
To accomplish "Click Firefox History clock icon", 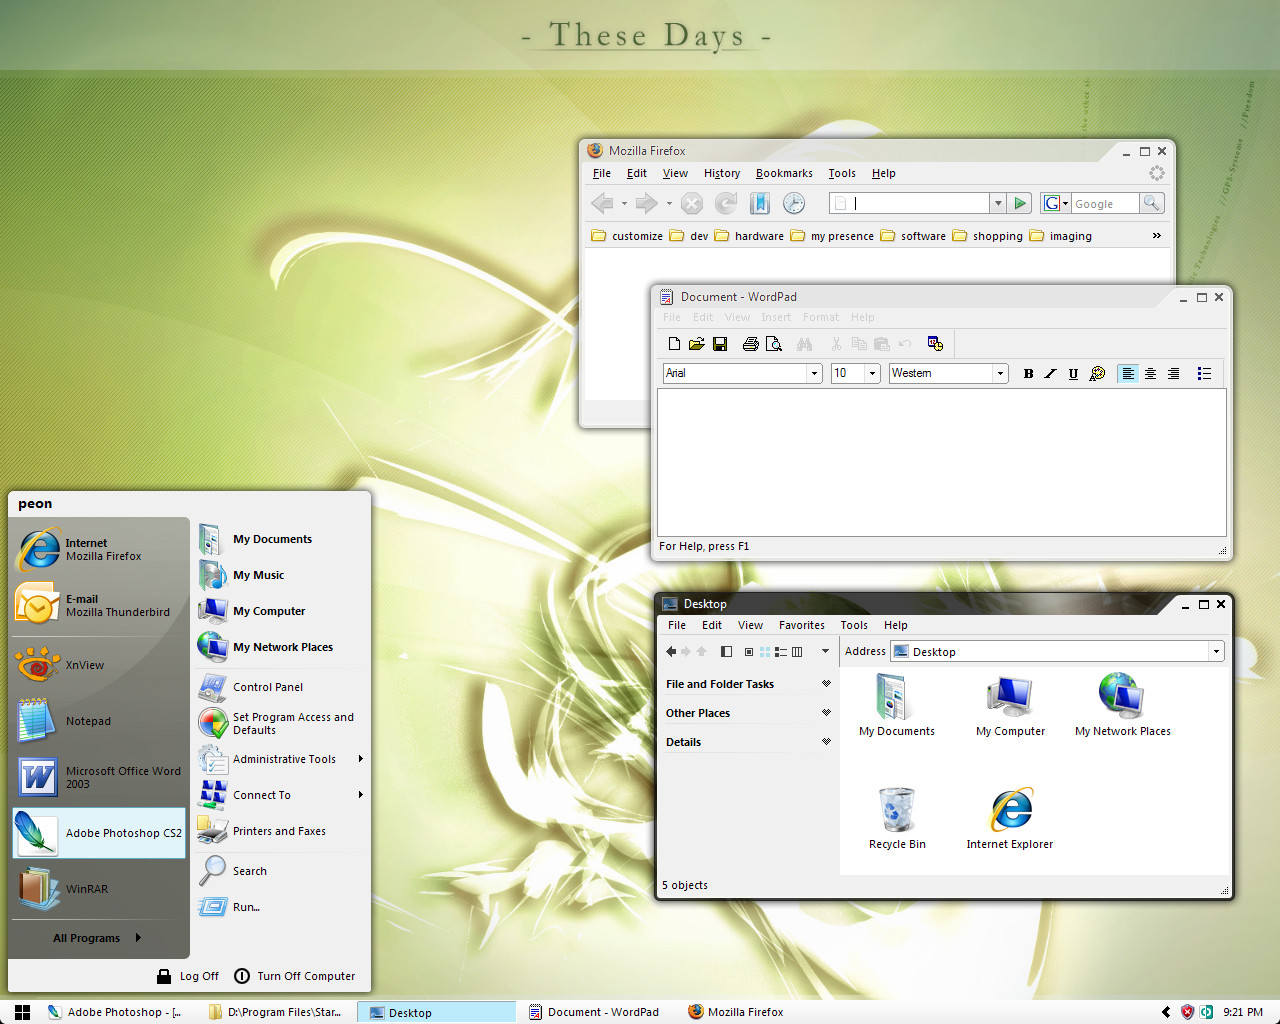I will (x=794, y=203).
